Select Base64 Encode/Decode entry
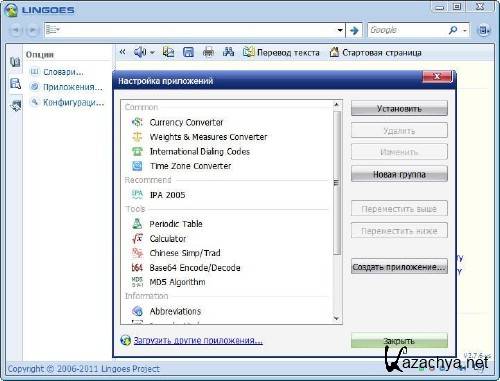Image resolution: width=500 pixels, height=381 pixels. pos(195,268)
